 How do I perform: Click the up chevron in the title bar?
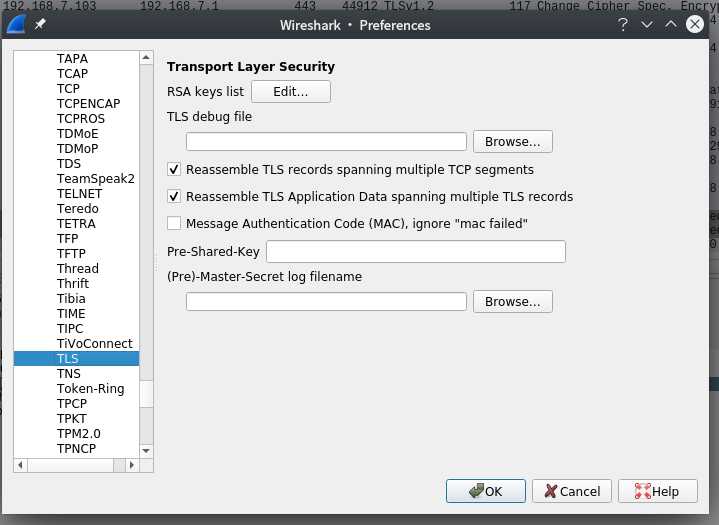[x=670, y=24]
